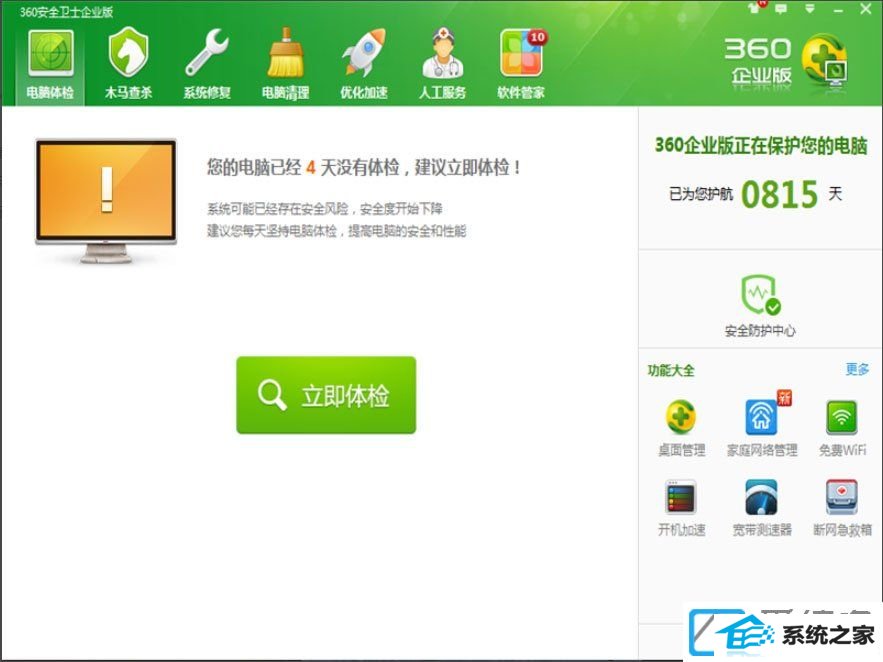
Task: Open the 电脑体检 tab
Action: point(50,65)
